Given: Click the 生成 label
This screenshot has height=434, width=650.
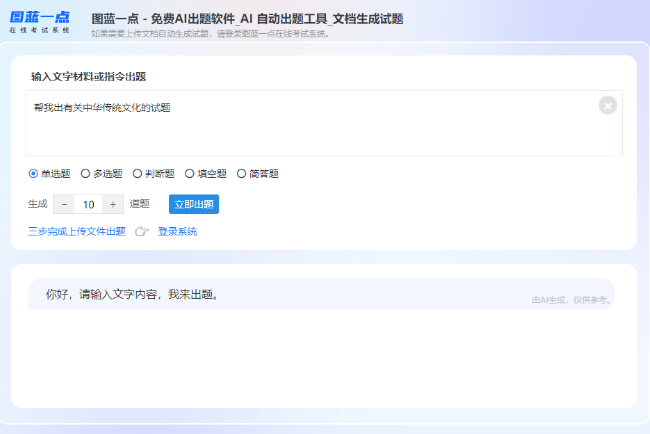Looking at the screenshot, I should click(38, 204).
